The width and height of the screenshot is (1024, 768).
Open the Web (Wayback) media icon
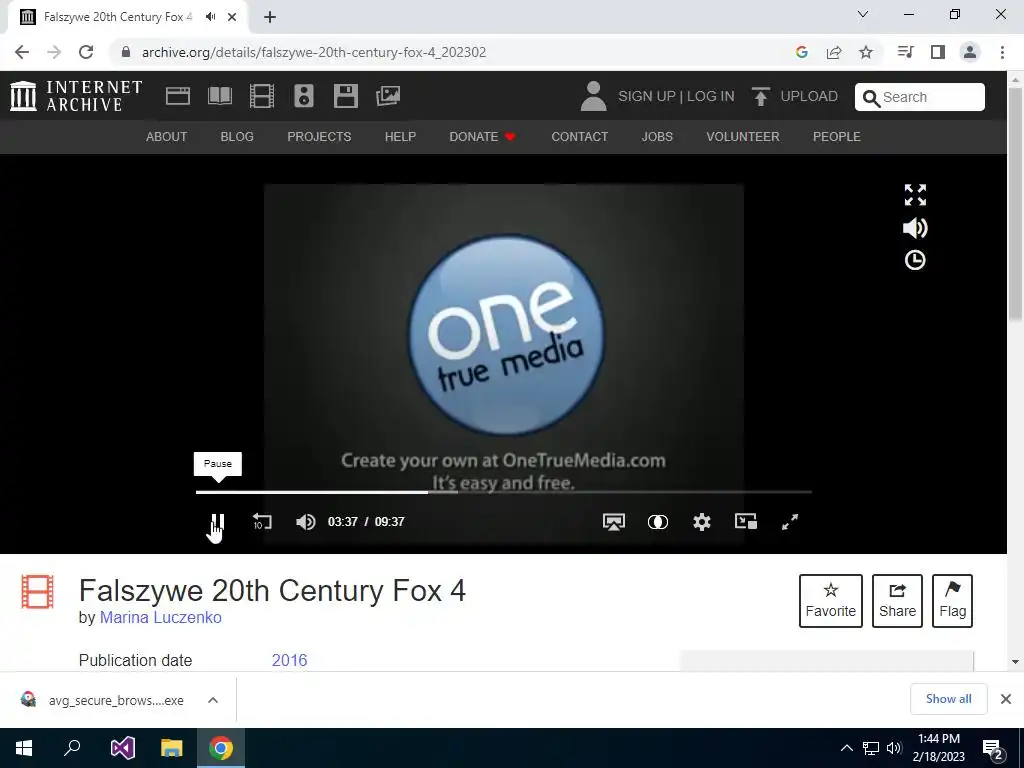point(178,96)
